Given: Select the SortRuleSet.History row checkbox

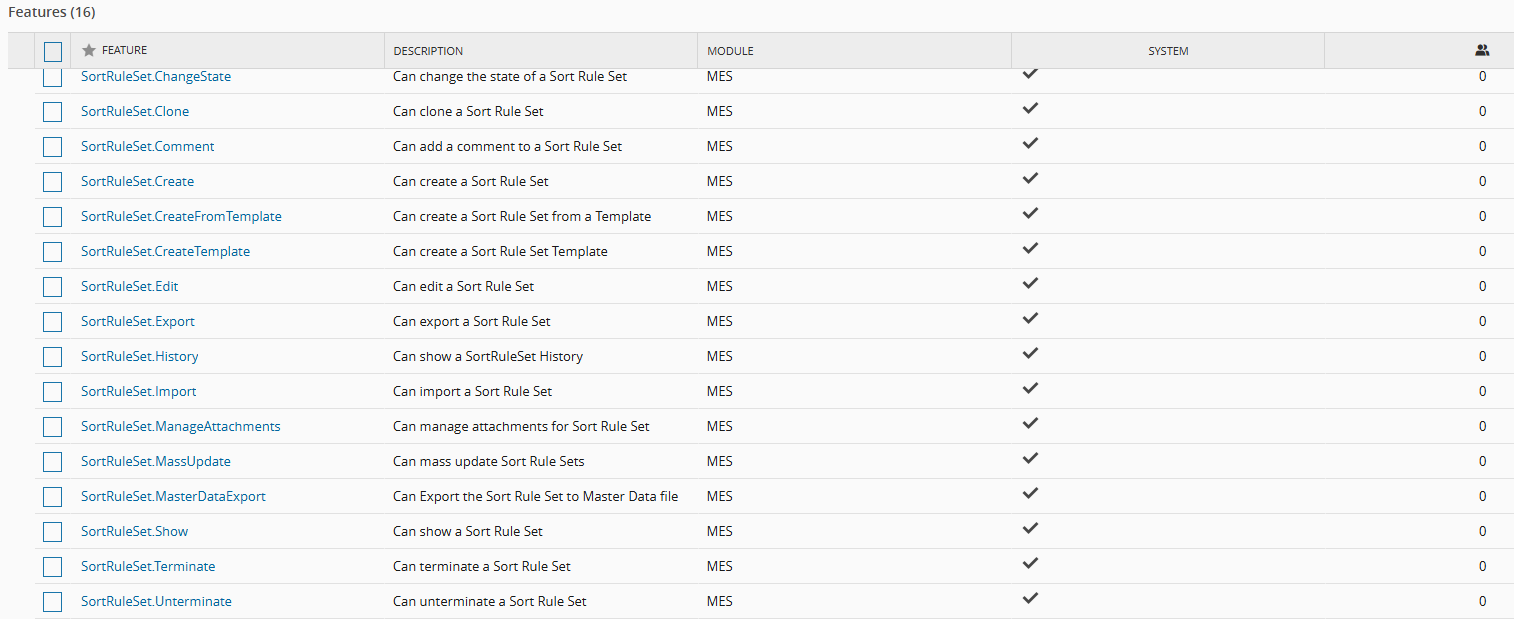Looking at the screenshot, I should pos(53,357).
